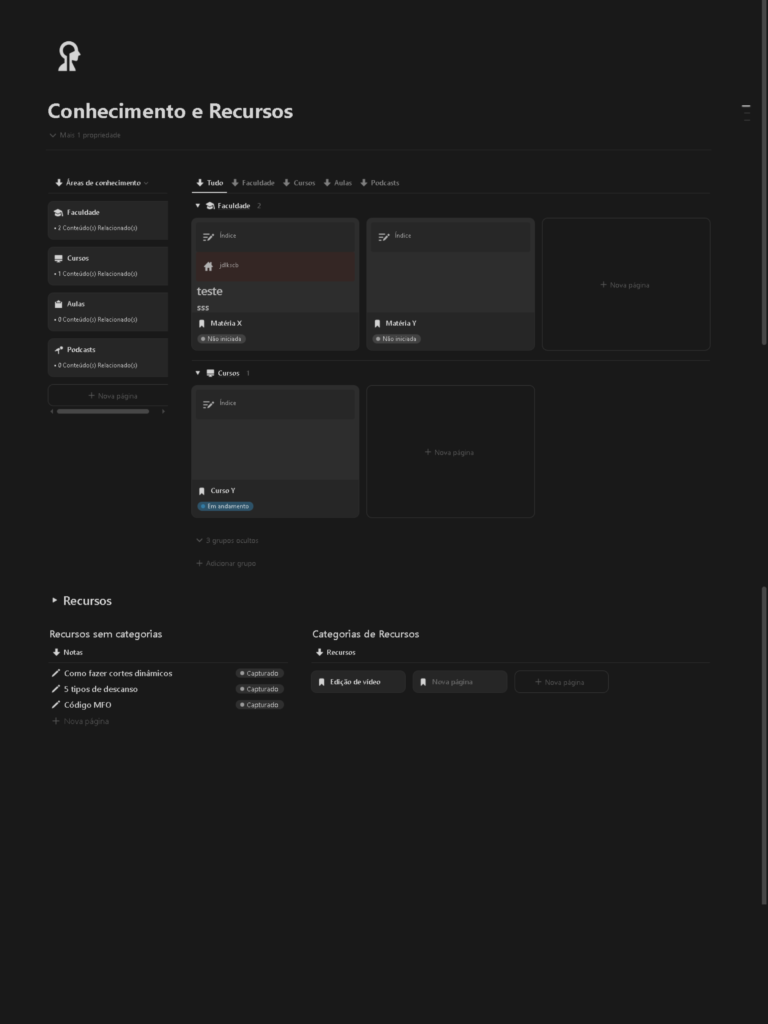Open the 'Como fazer cortes dinâmicos' note
Screen dimensions: 768x1024
click(118, 674)
